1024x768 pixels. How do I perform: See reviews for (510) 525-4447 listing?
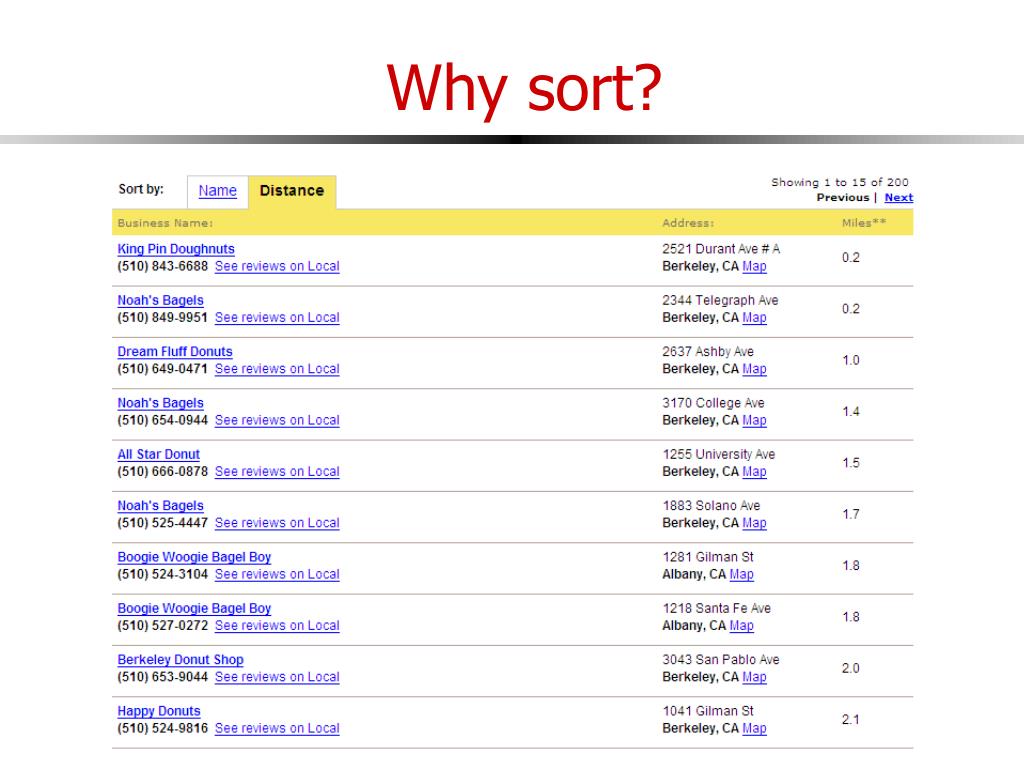(x=277, y=523)
